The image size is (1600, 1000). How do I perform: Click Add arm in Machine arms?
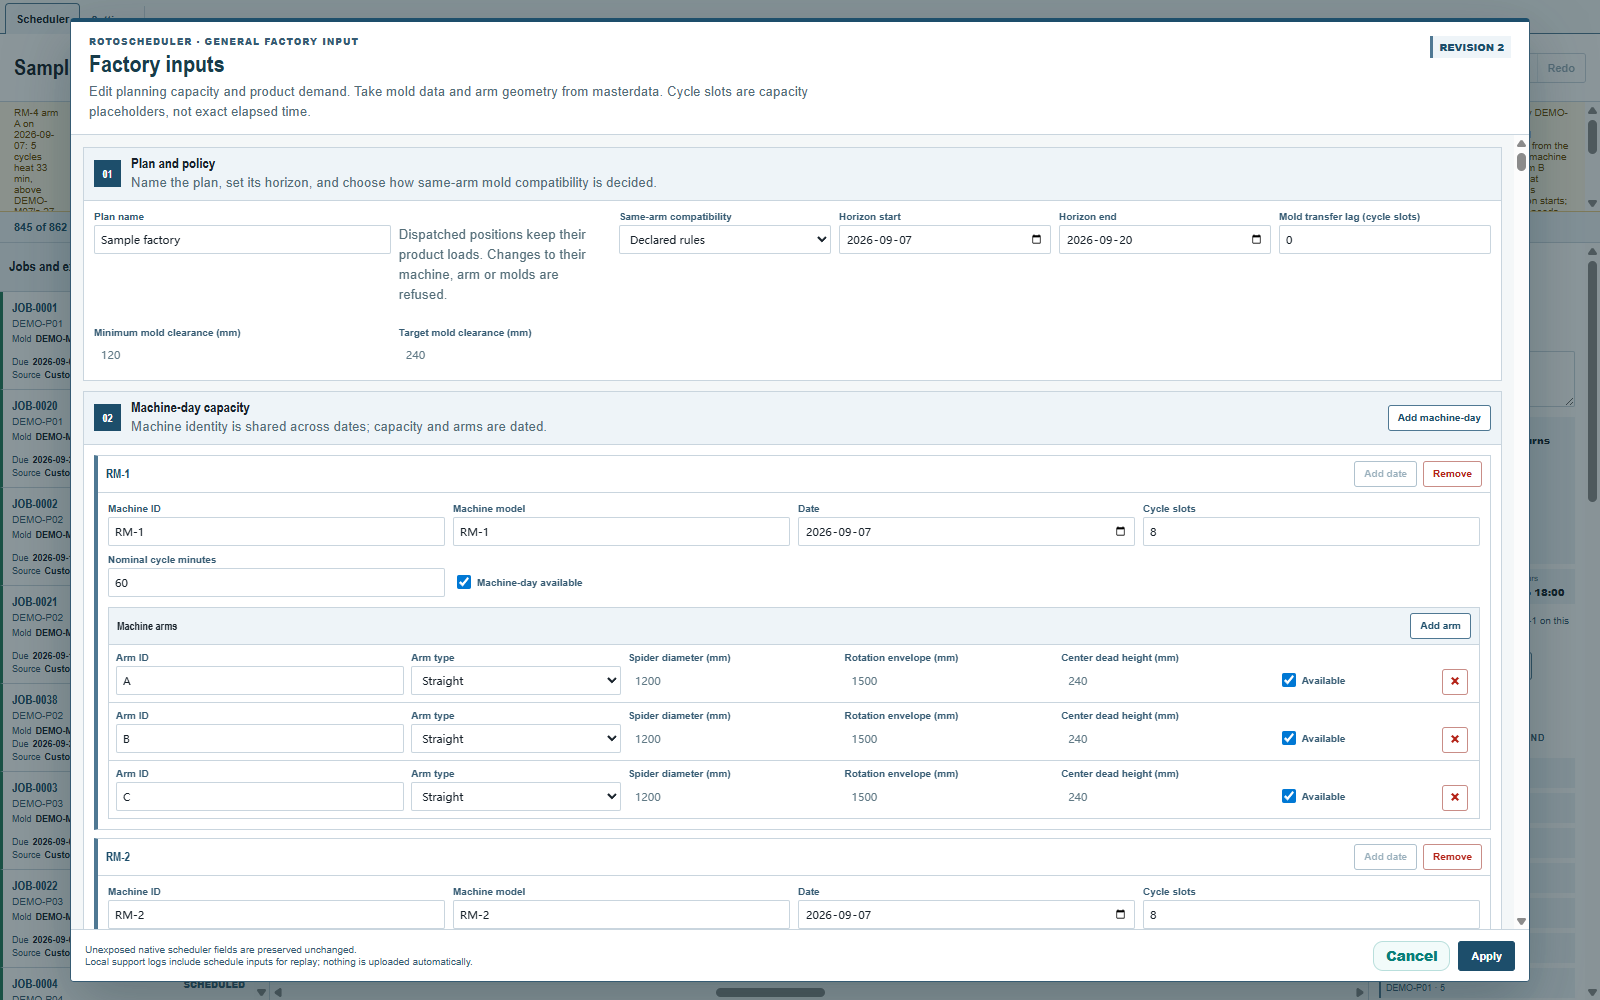click(x=1440, y=626)
